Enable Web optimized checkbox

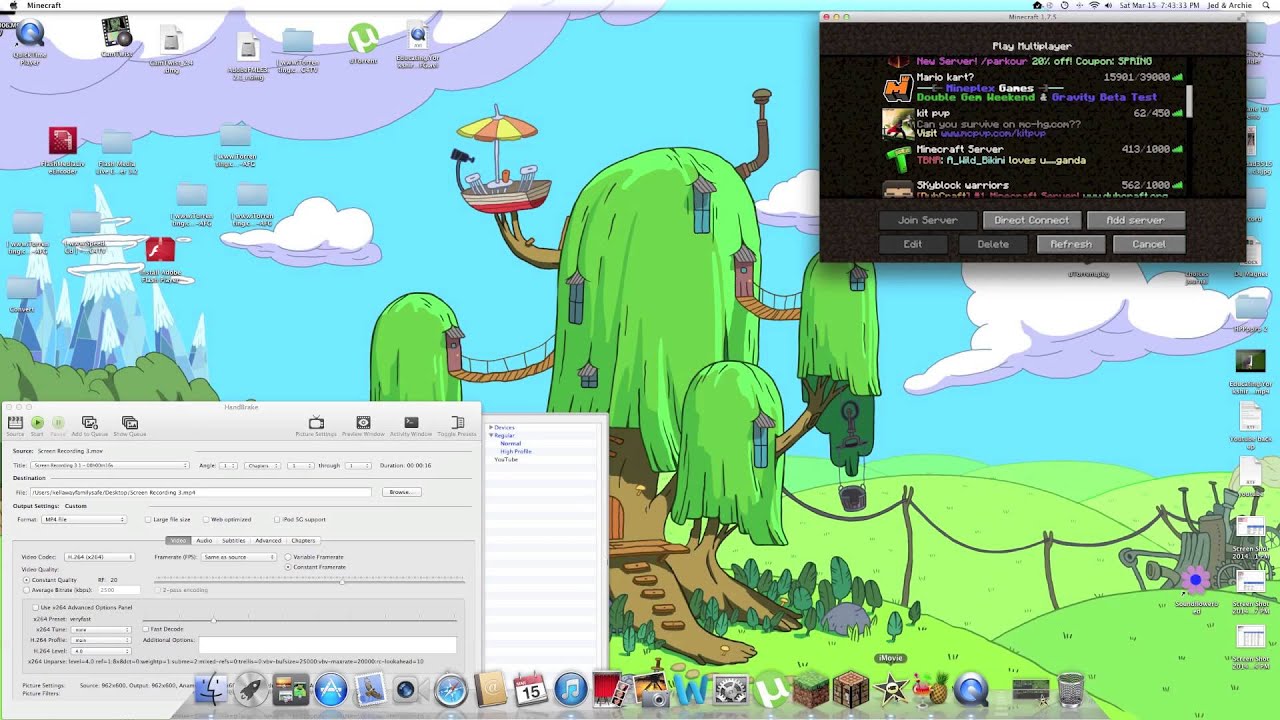[x=205, y=520]
